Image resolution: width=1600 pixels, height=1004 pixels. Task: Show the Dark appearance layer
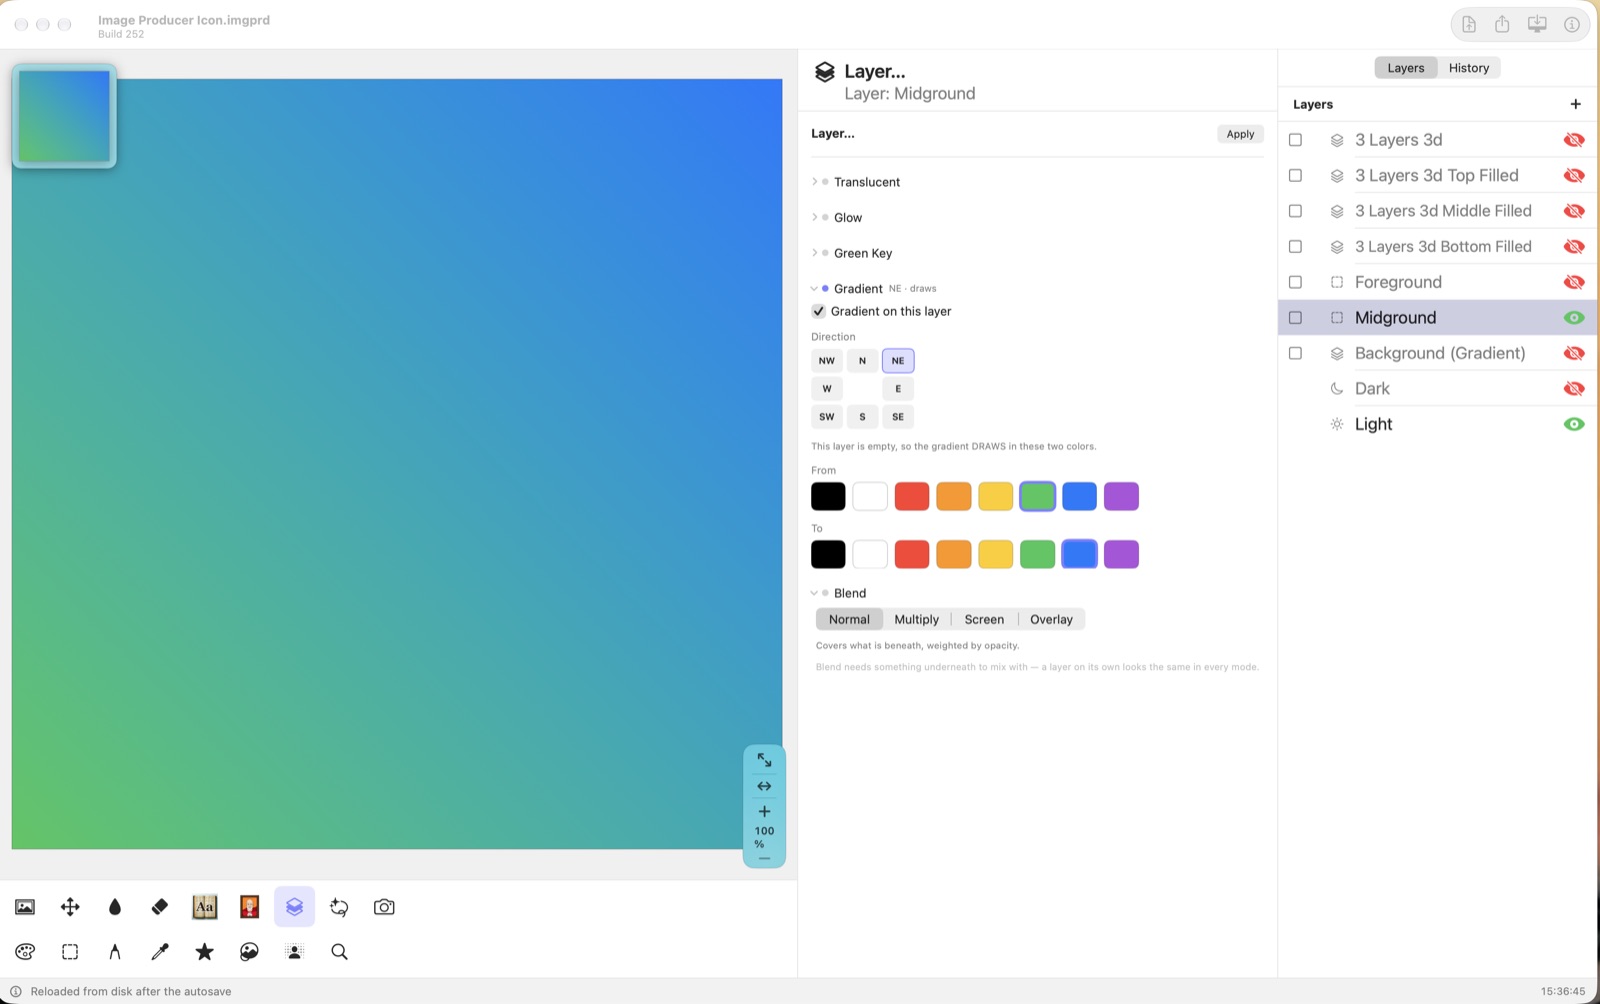(x=1574, y=389)
